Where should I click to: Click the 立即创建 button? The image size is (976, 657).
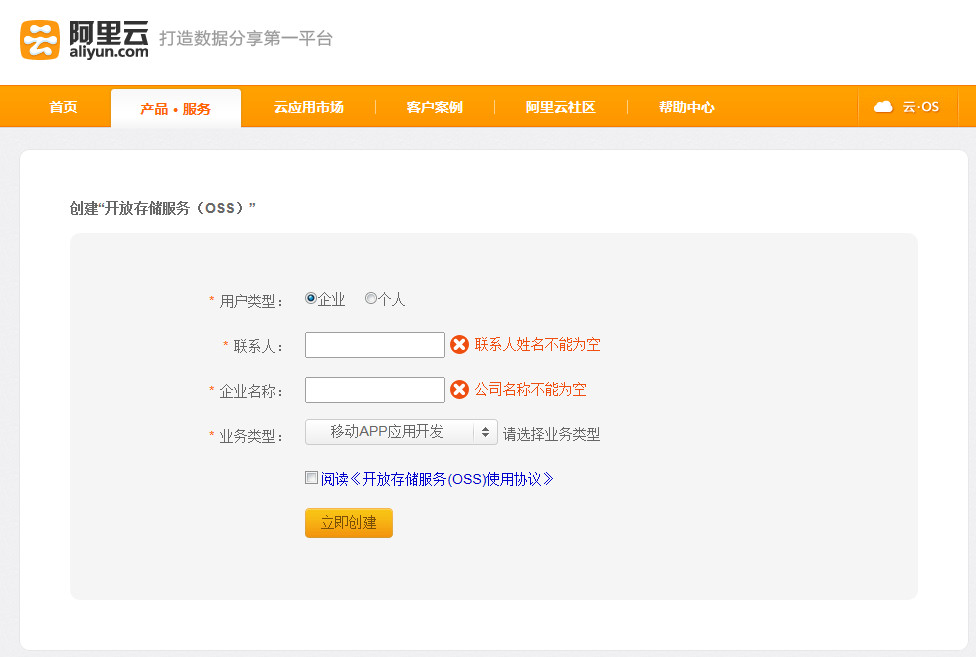coord(349,523)
